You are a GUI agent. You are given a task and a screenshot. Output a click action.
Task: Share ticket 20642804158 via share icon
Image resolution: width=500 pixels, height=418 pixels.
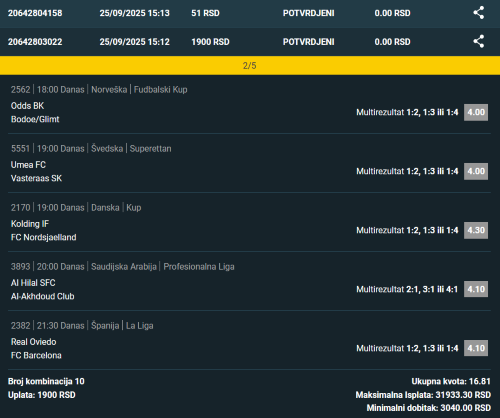click(x=479, y=13)
